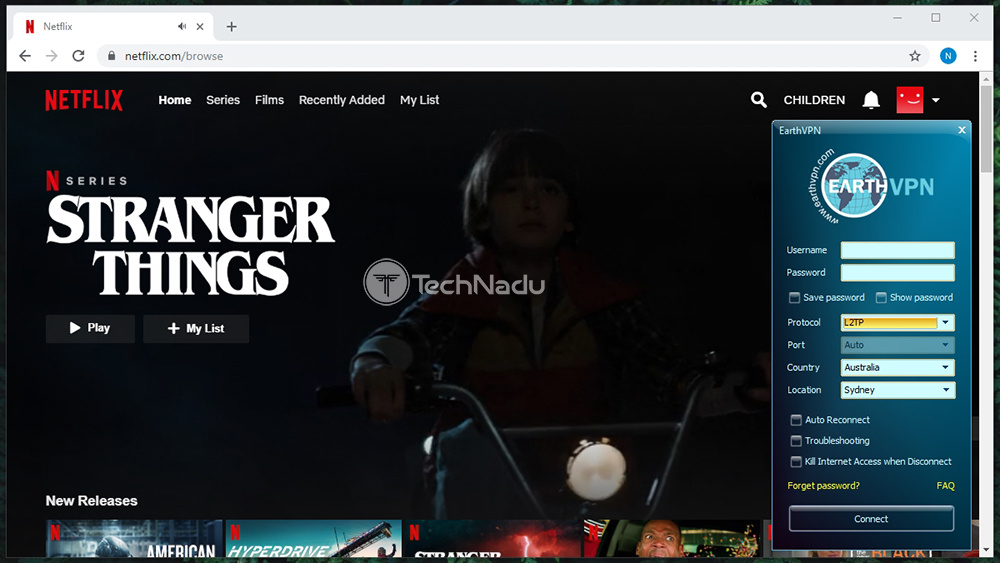Image resolution: width=1000 pixels, height=563 pixels.
Task: Click the Netflix logo
Action: 84,100
